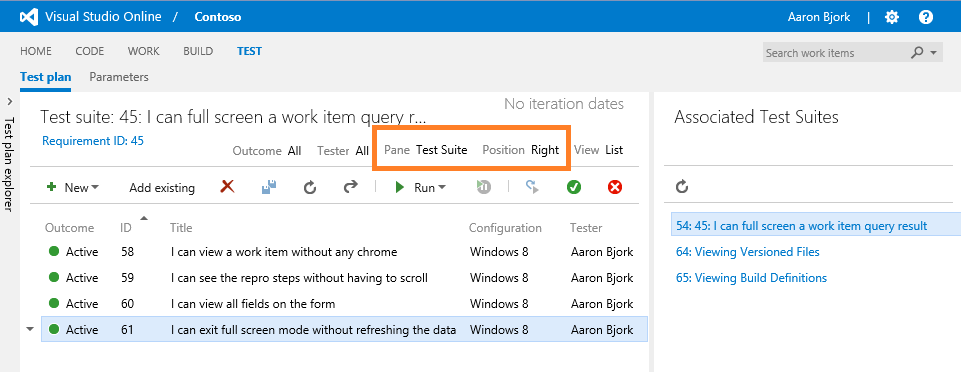
Task: Expand the Test plan explorer panel
Action: coord(9,101)
